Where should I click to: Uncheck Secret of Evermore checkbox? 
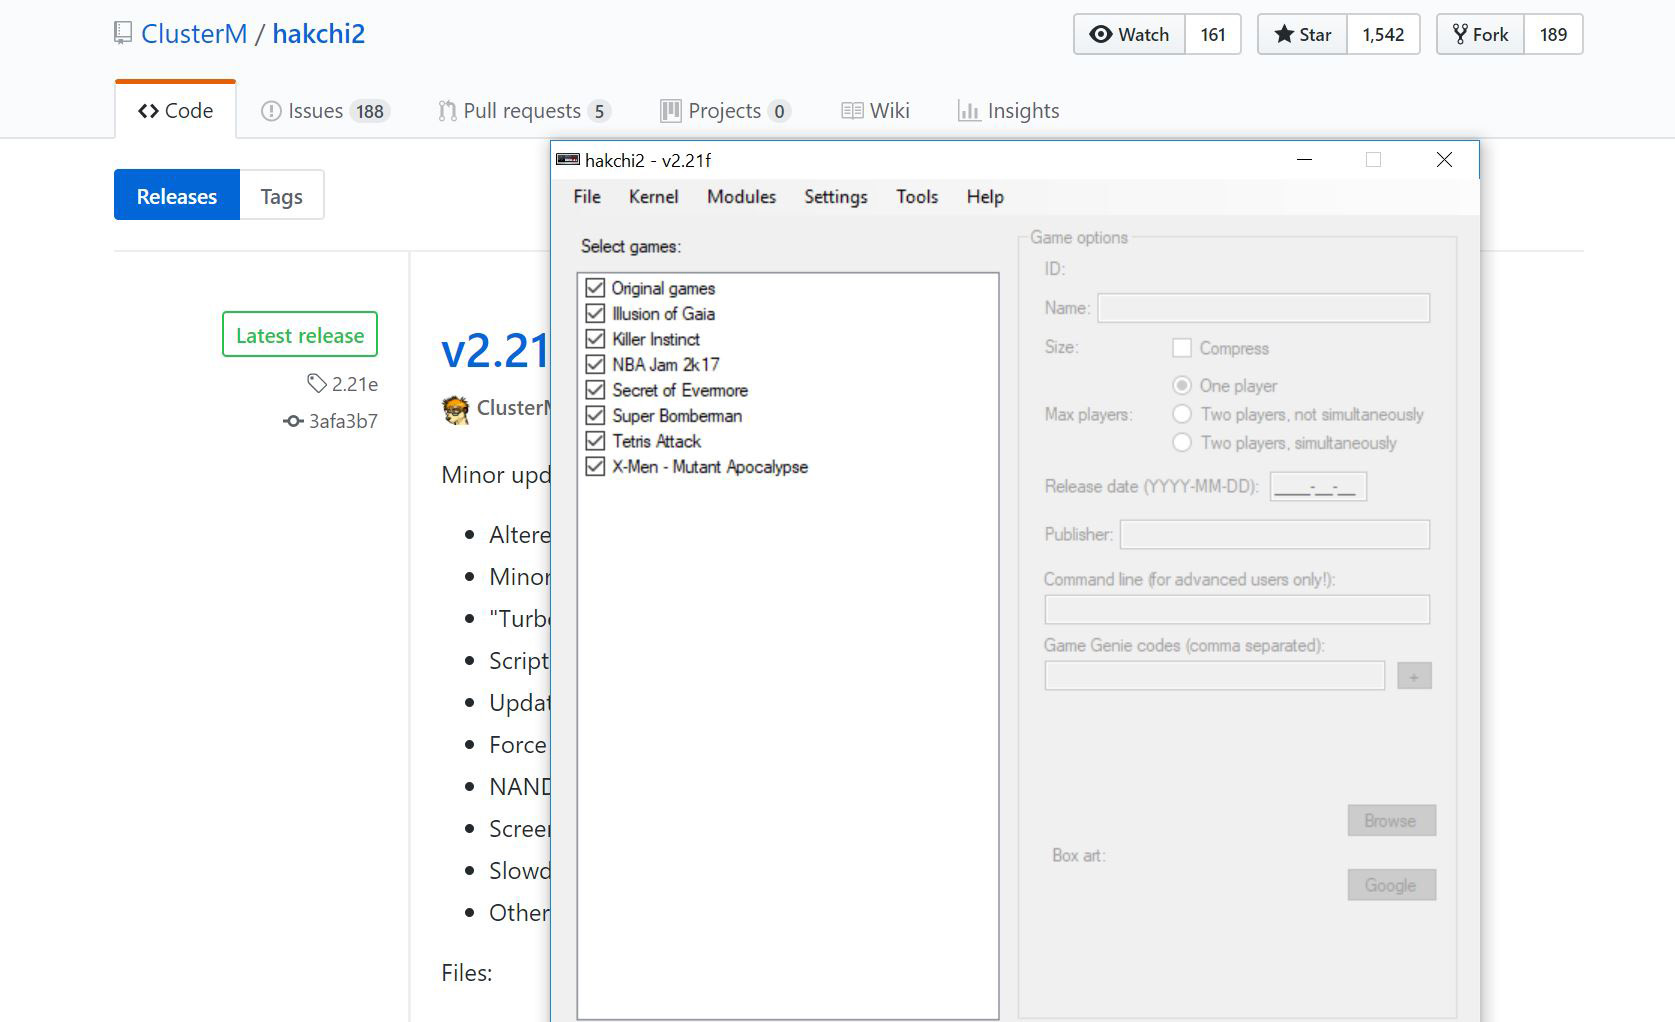[x=595, y=390]
